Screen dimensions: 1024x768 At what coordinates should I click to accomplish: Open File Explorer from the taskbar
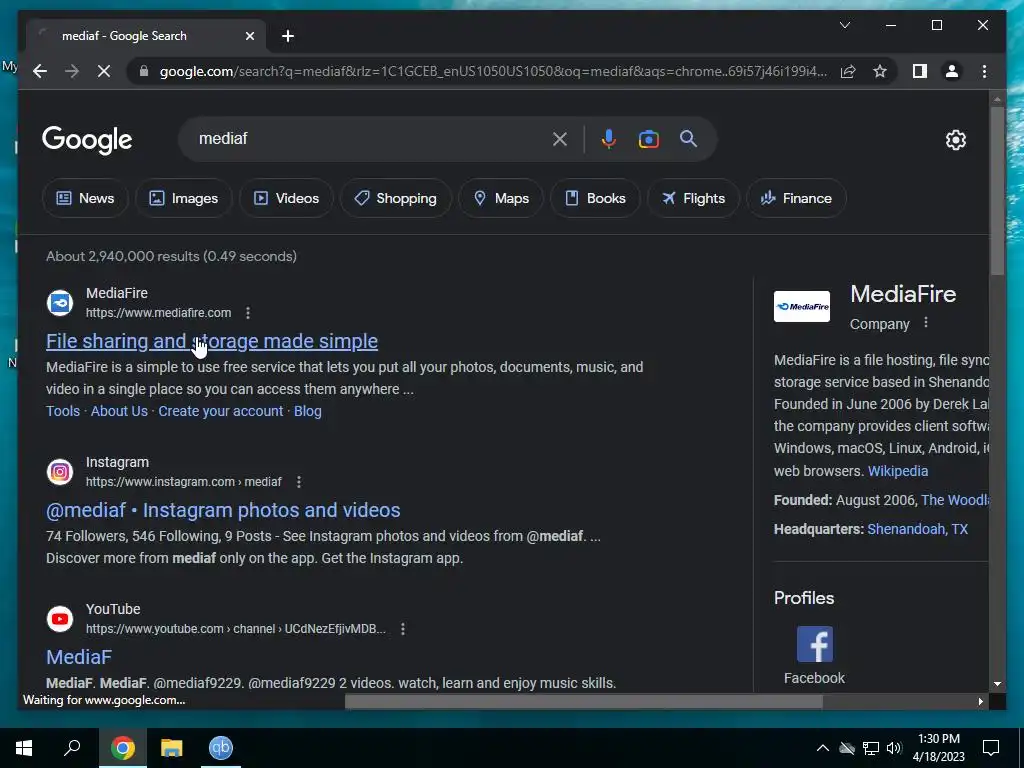click(171, 748)
